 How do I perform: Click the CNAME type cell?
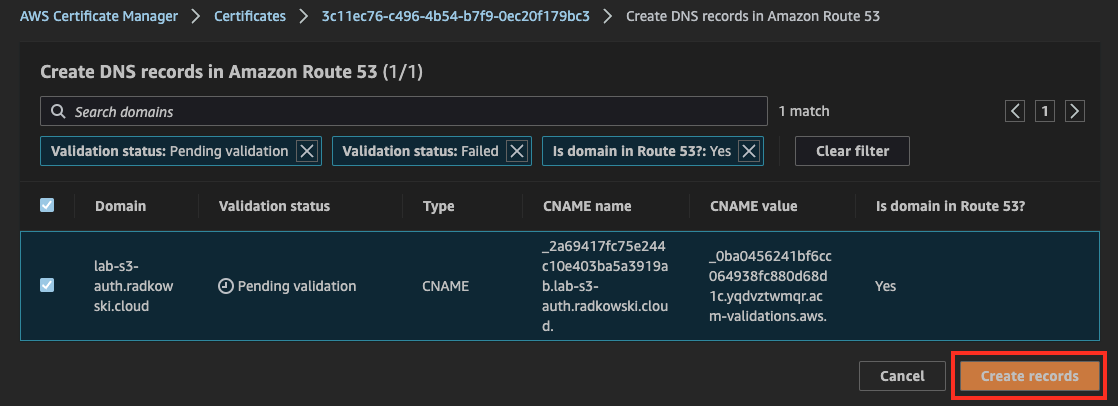pyautogui.click(x=446, y=286)
